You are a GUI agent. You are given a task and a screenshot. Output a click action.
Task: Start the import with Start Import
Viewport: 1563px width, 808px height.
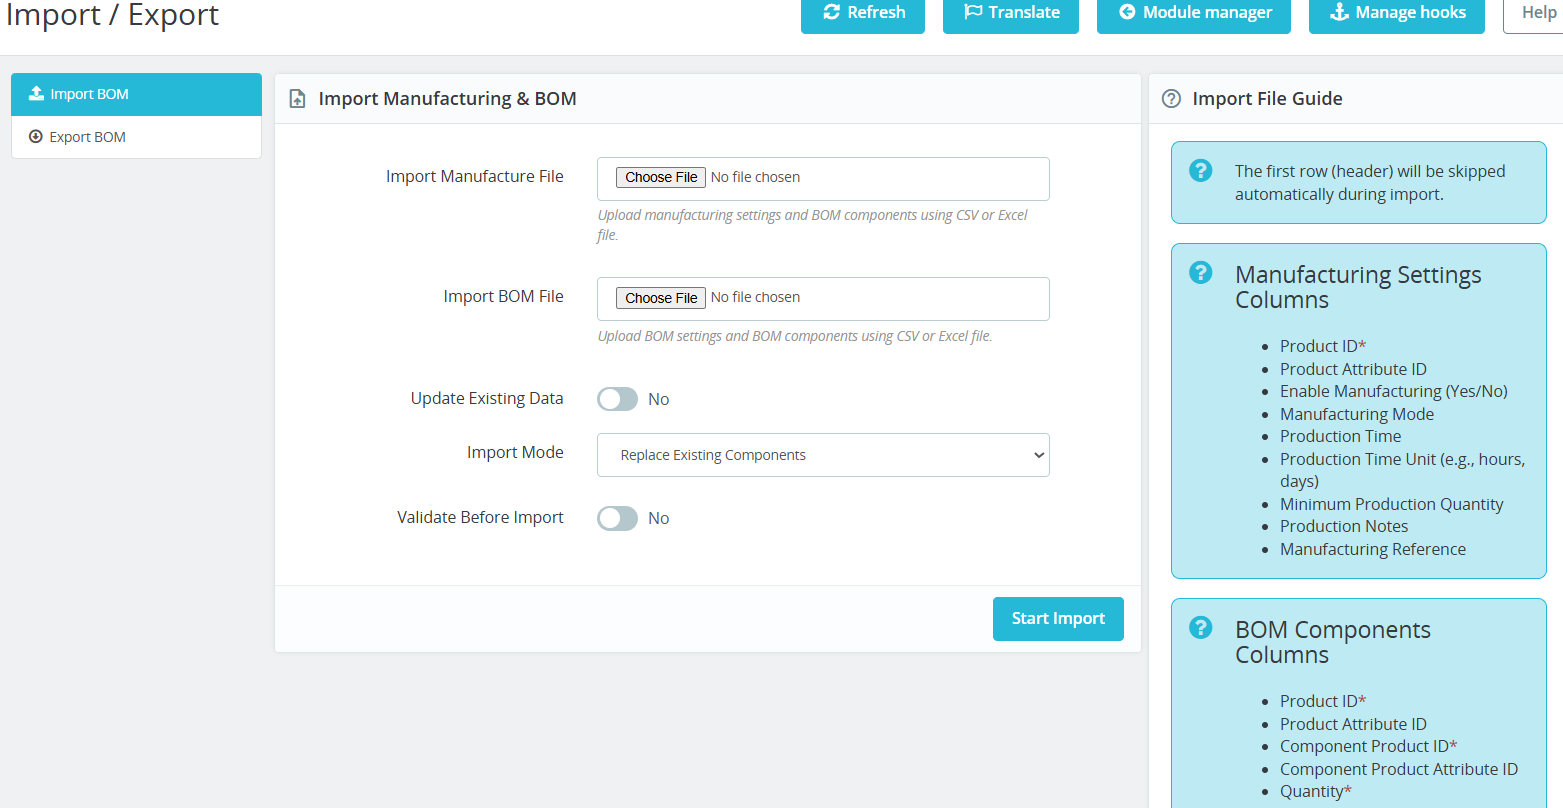pyautogui.click(x=1058, y=619)
